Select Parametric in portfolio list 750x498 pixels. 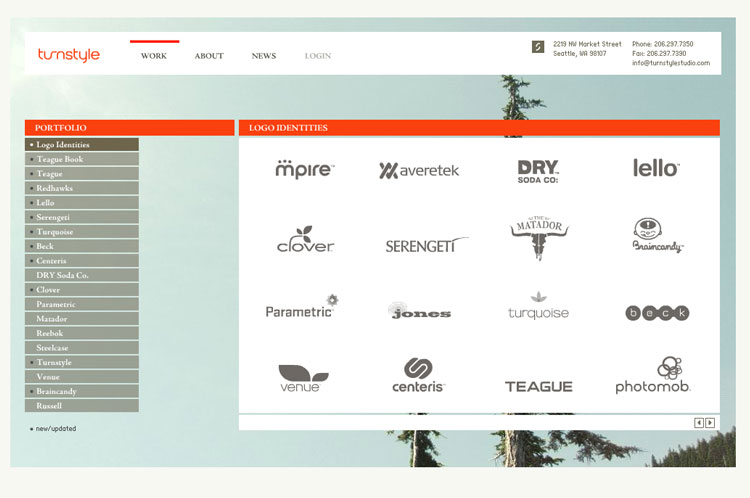click(x=82, y=304)
